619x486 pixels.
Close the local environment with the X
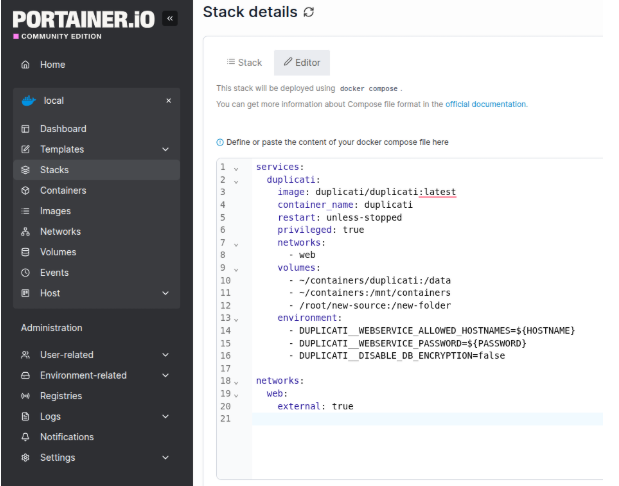169,101
